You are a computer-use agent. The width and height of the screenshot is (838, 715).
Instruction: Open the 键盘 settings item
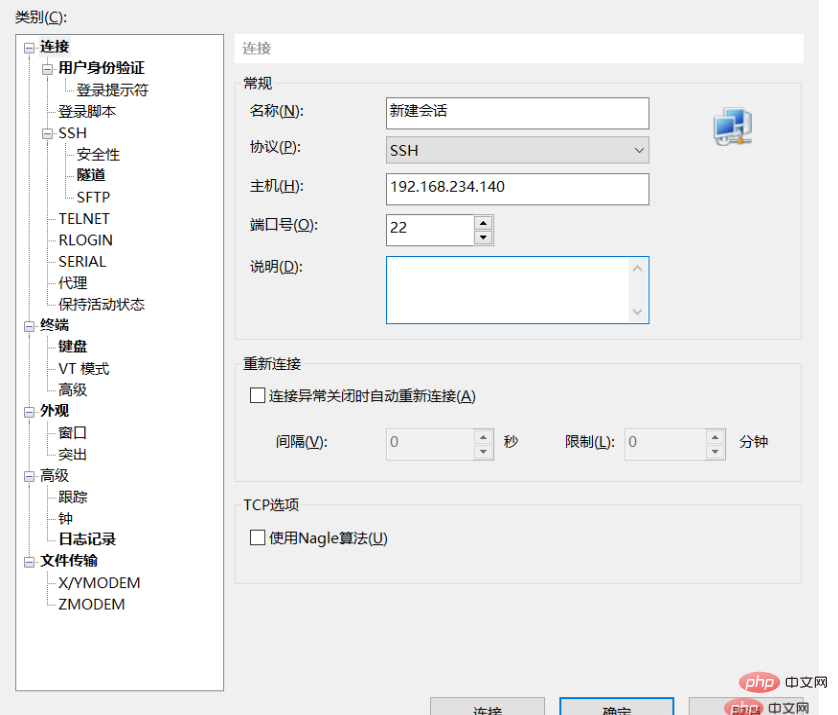73,346
